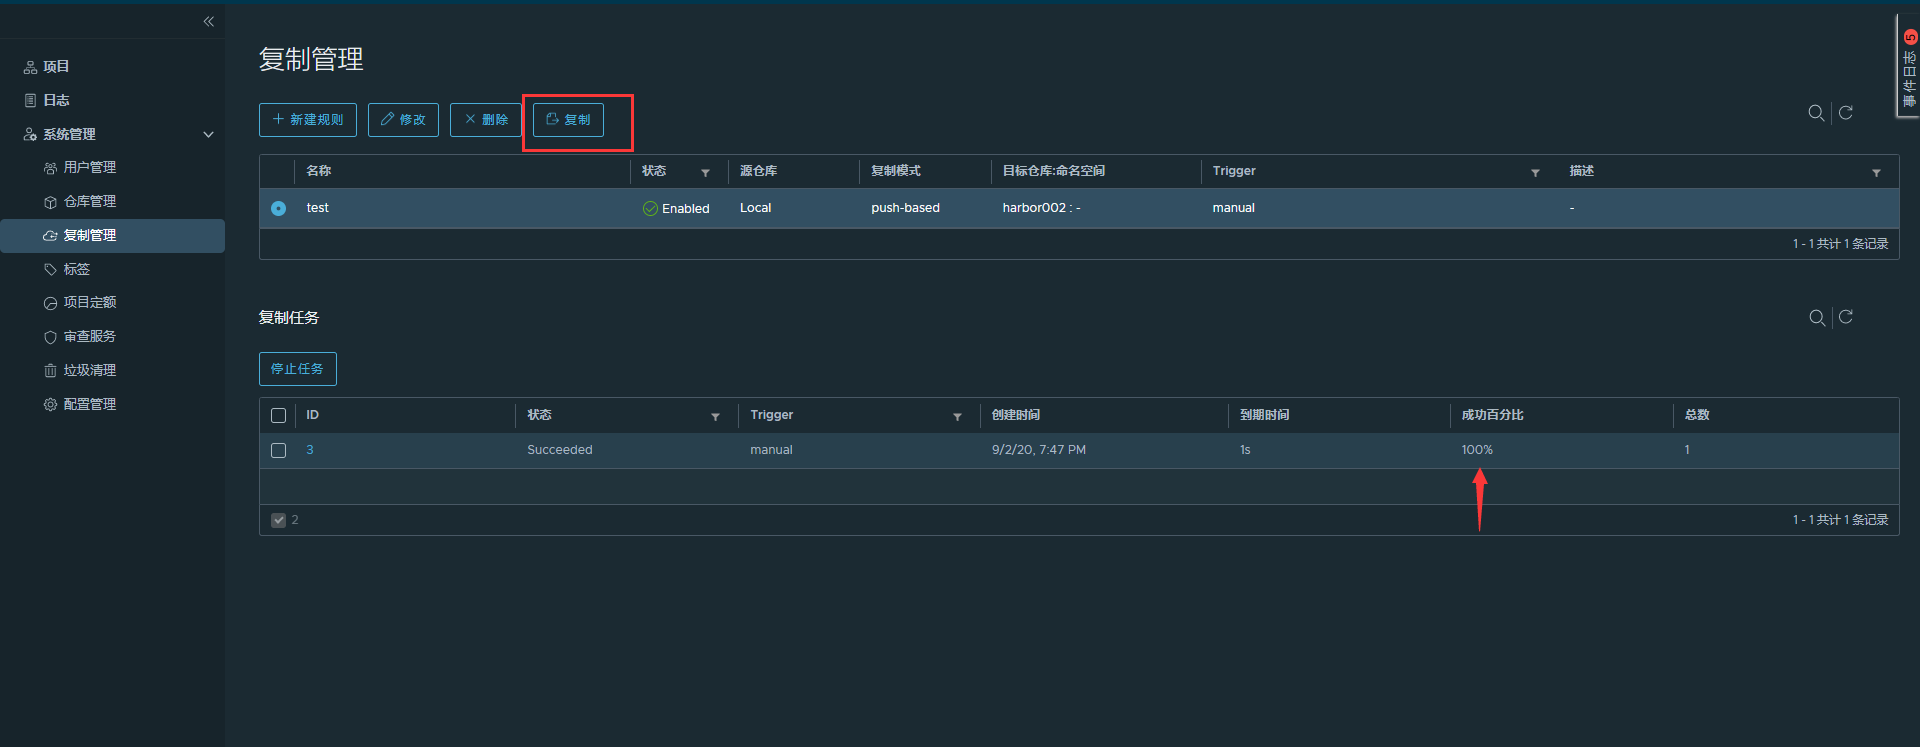This screenshot has width=1920, height=747.
Task: Select radio button for rule test
Action: pyautogui.click(x=278, y=208)
